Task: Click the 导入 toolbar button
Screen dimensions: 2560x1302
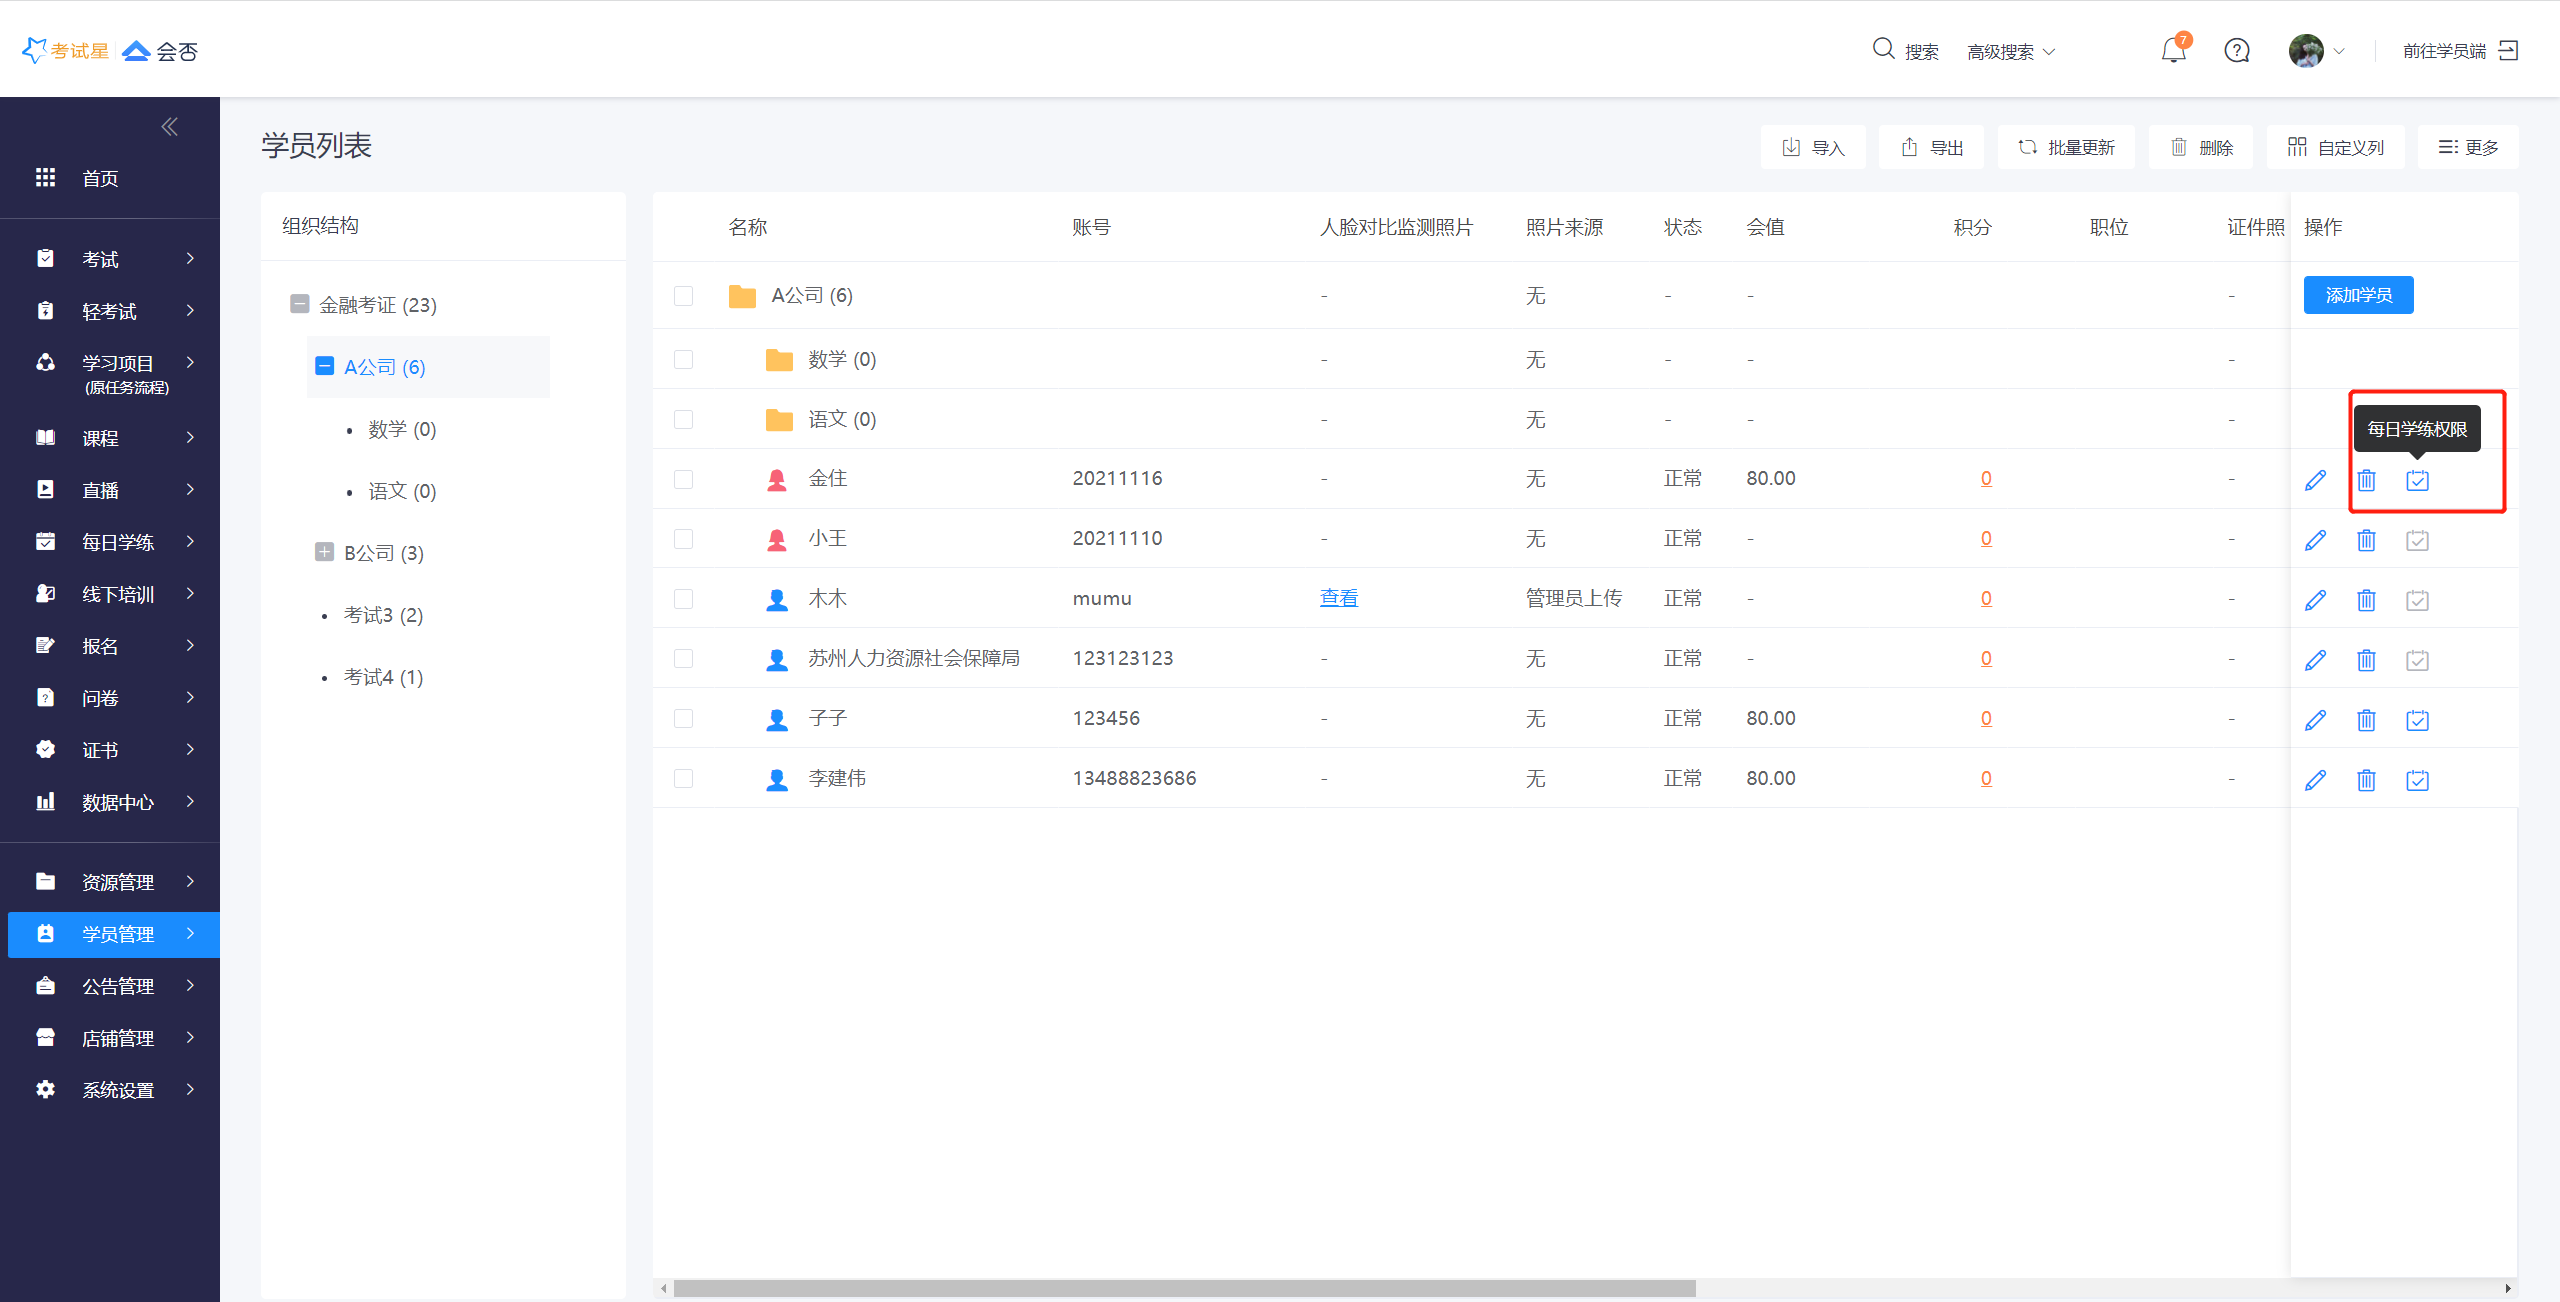Action: click(1813, 148)
